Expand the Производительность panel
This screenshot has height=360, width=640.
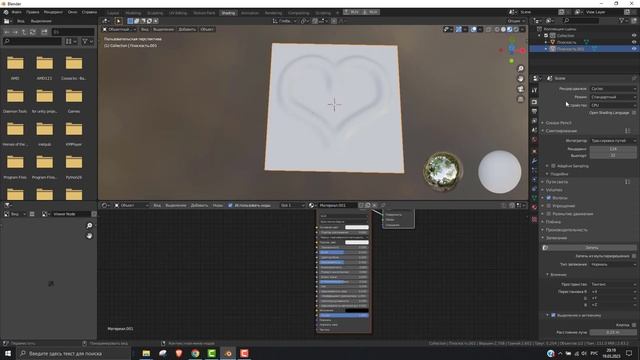567,230
